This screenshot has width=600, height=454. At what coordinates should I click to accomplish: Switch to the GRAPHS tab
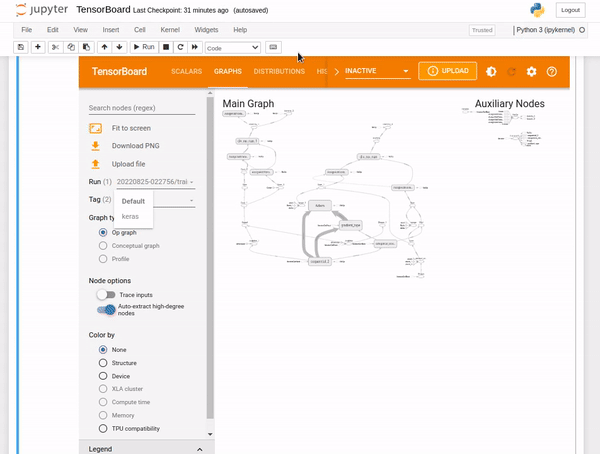pyautogui.click(x=228, y=72)
